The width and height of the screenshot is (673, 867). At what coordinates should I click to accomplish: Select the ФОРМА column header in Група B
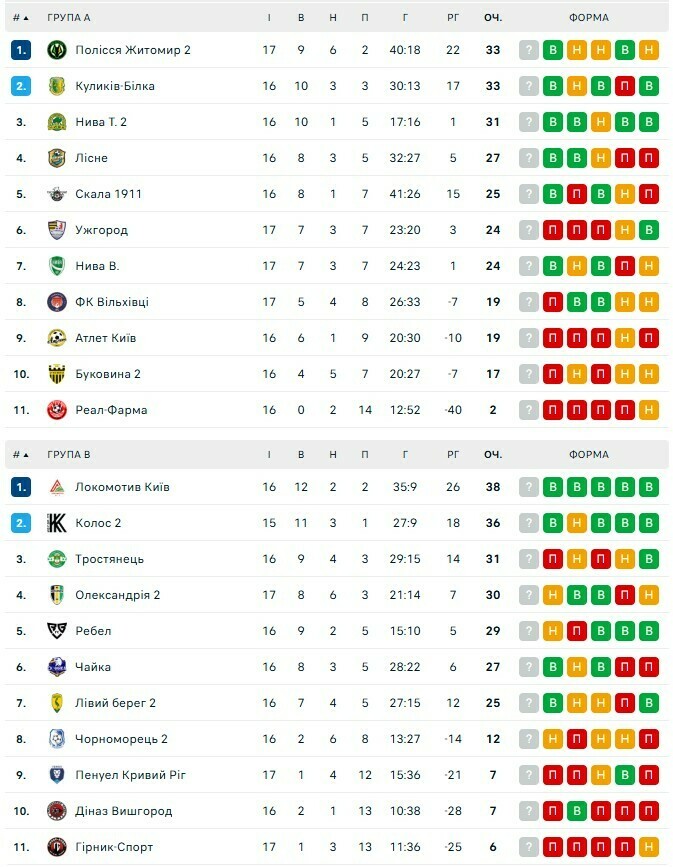click(588, 455)
